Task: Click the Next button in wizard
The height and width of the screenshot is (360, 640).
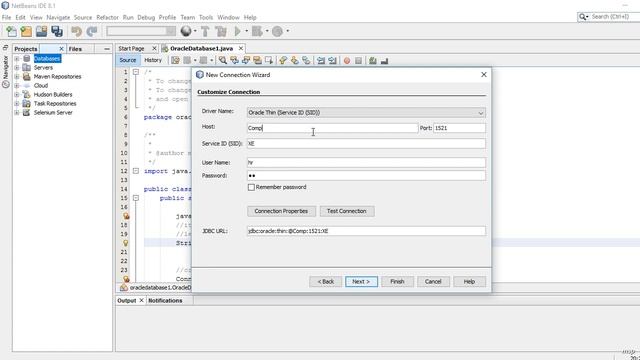Action: (x=361, y=282)
